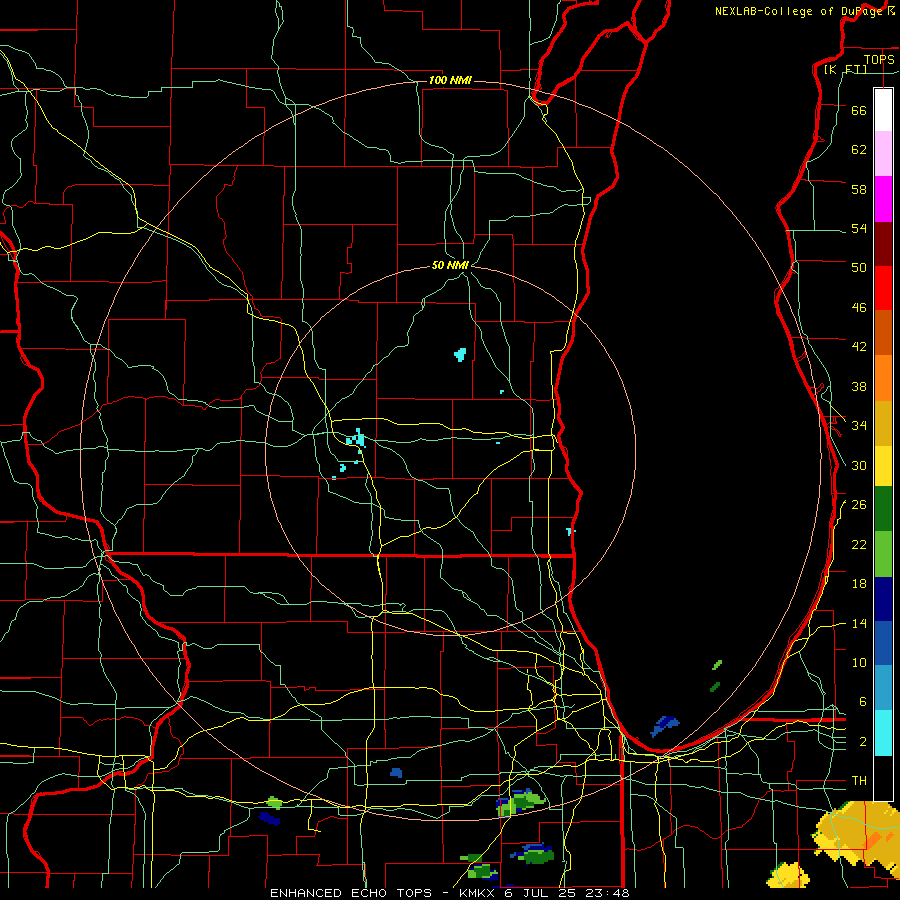This screenshot has height=900, width=900.
Task: Click the maroon legend swatch
Action: [883, 244]
